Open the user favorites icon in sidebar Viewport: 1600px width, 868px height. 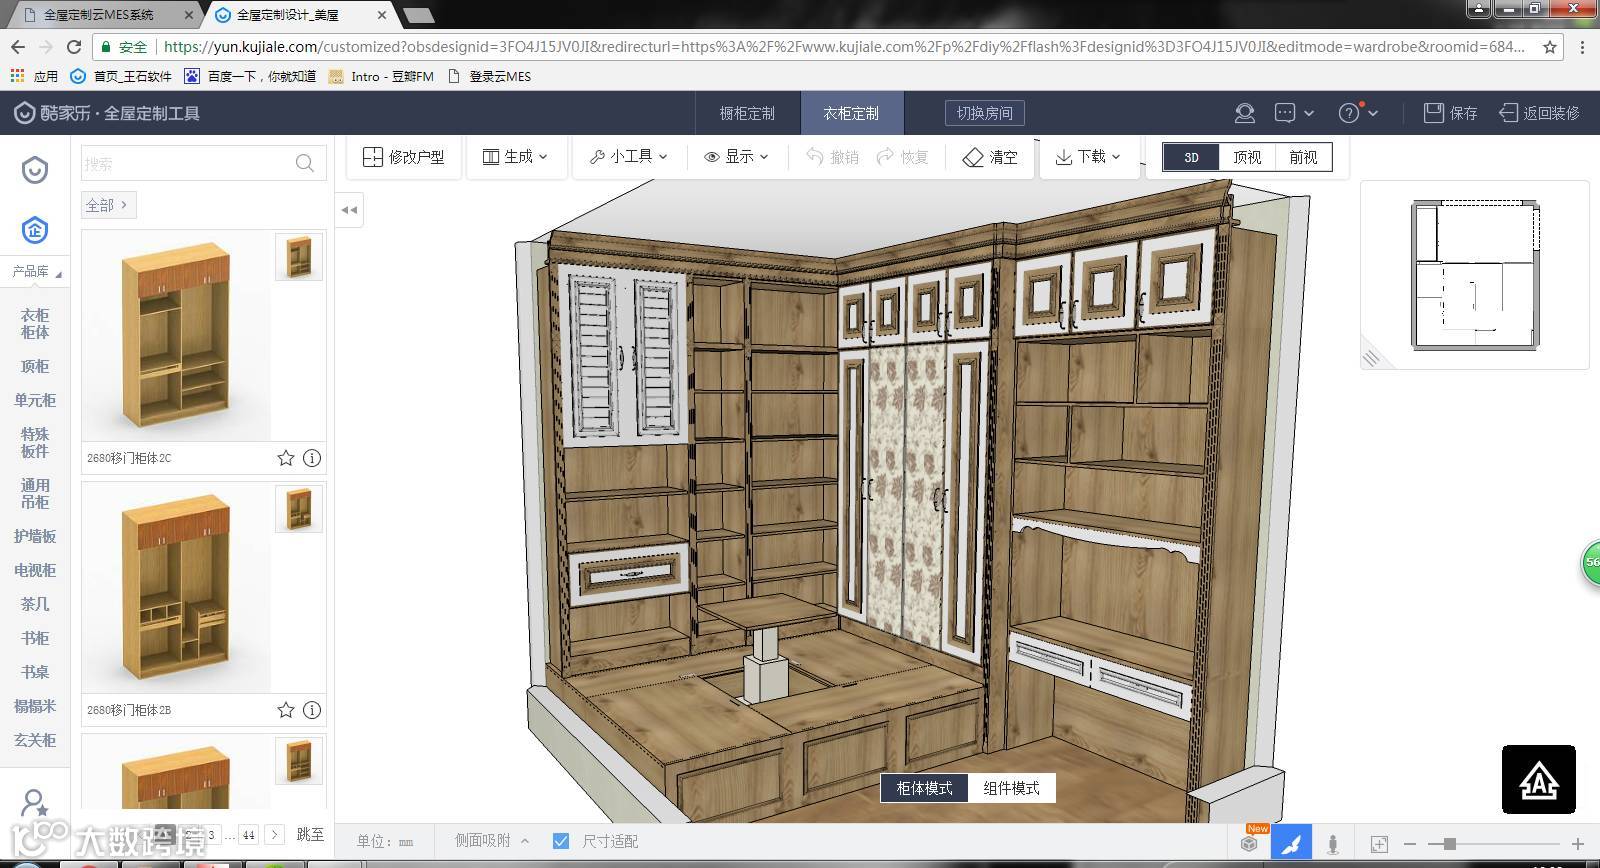[35, 803]
